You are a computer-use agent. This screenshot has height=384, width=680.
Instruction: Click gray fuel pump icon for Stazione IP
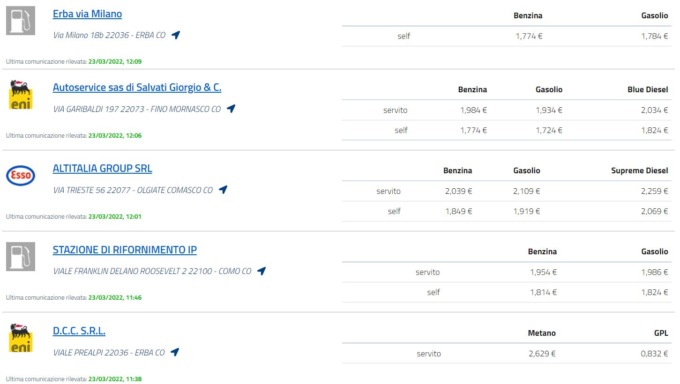point(20,256)
